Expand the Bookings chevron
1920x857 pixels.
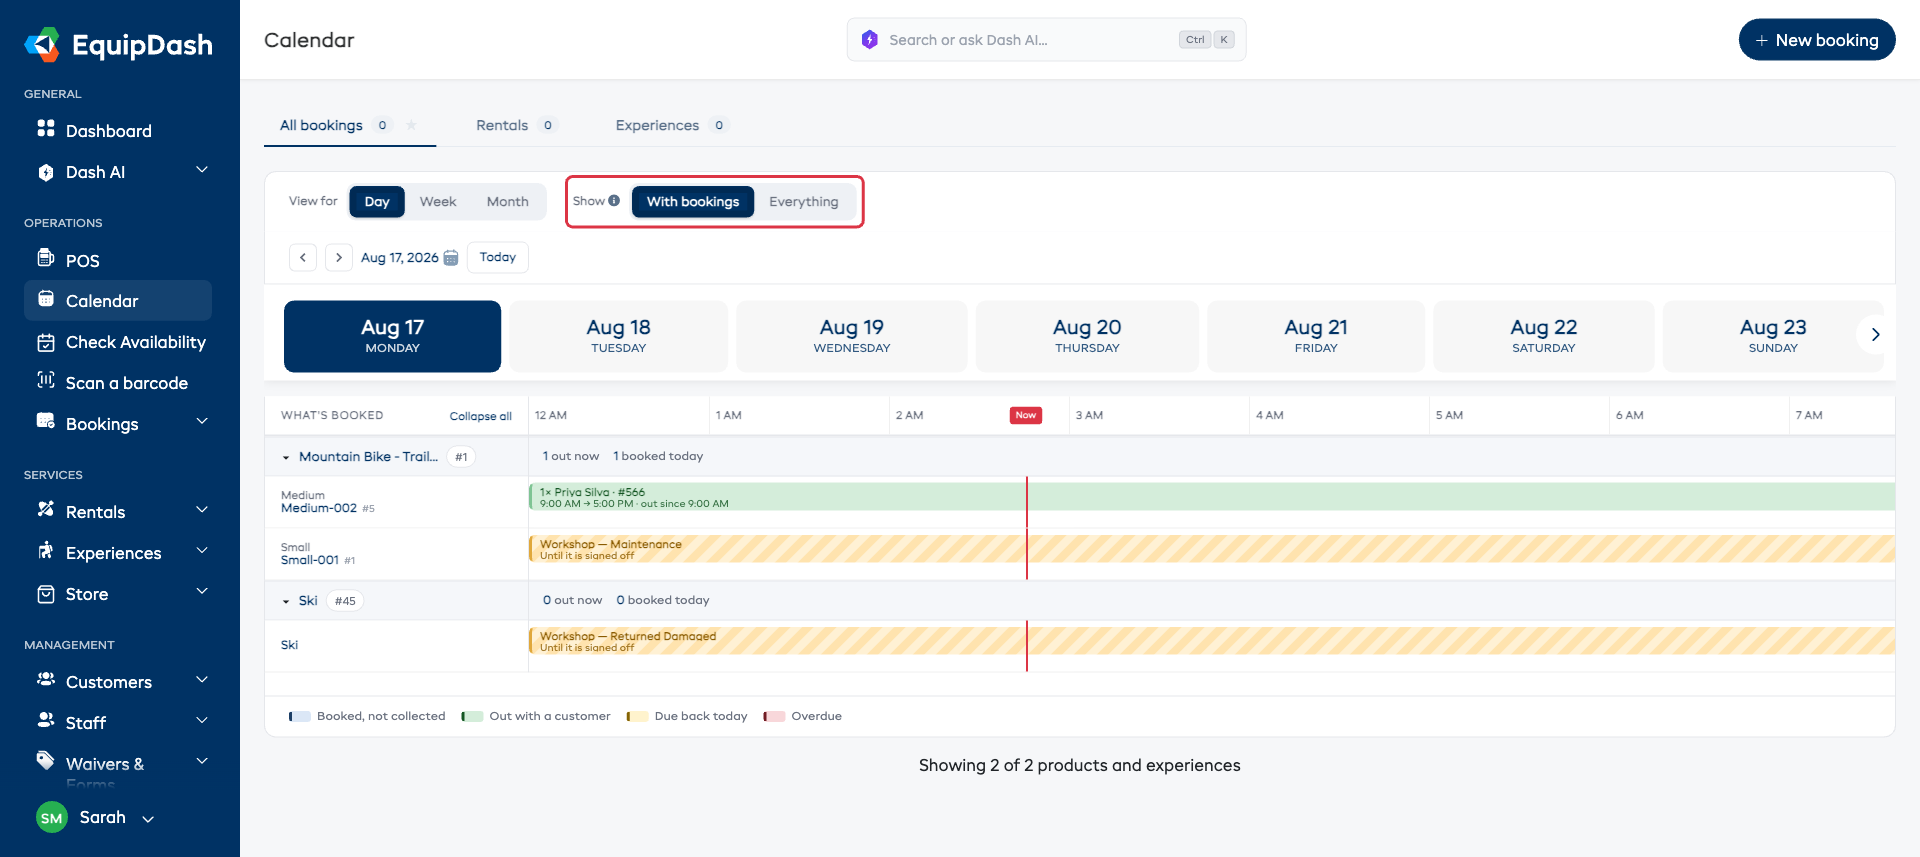(202, 422)
